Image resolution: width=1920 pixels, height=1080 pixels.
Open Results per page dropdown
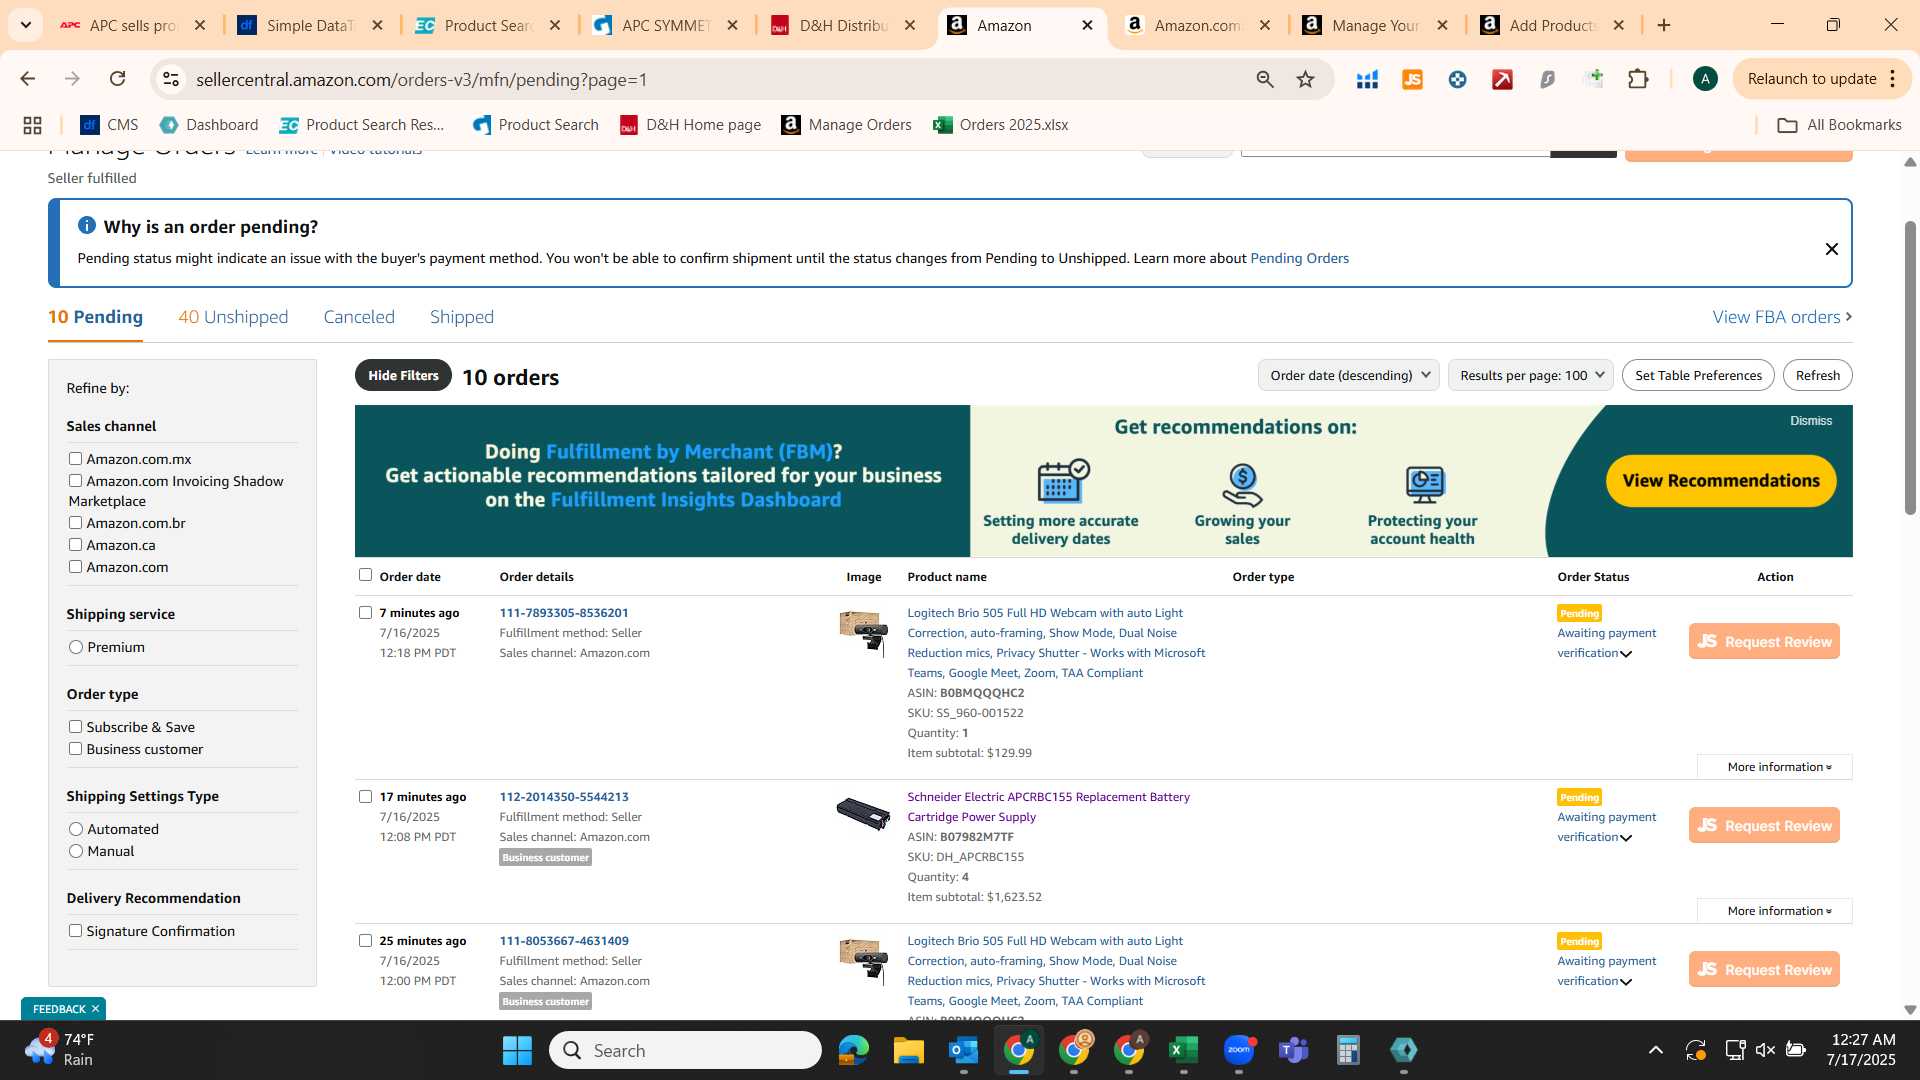click(1530, 375)
